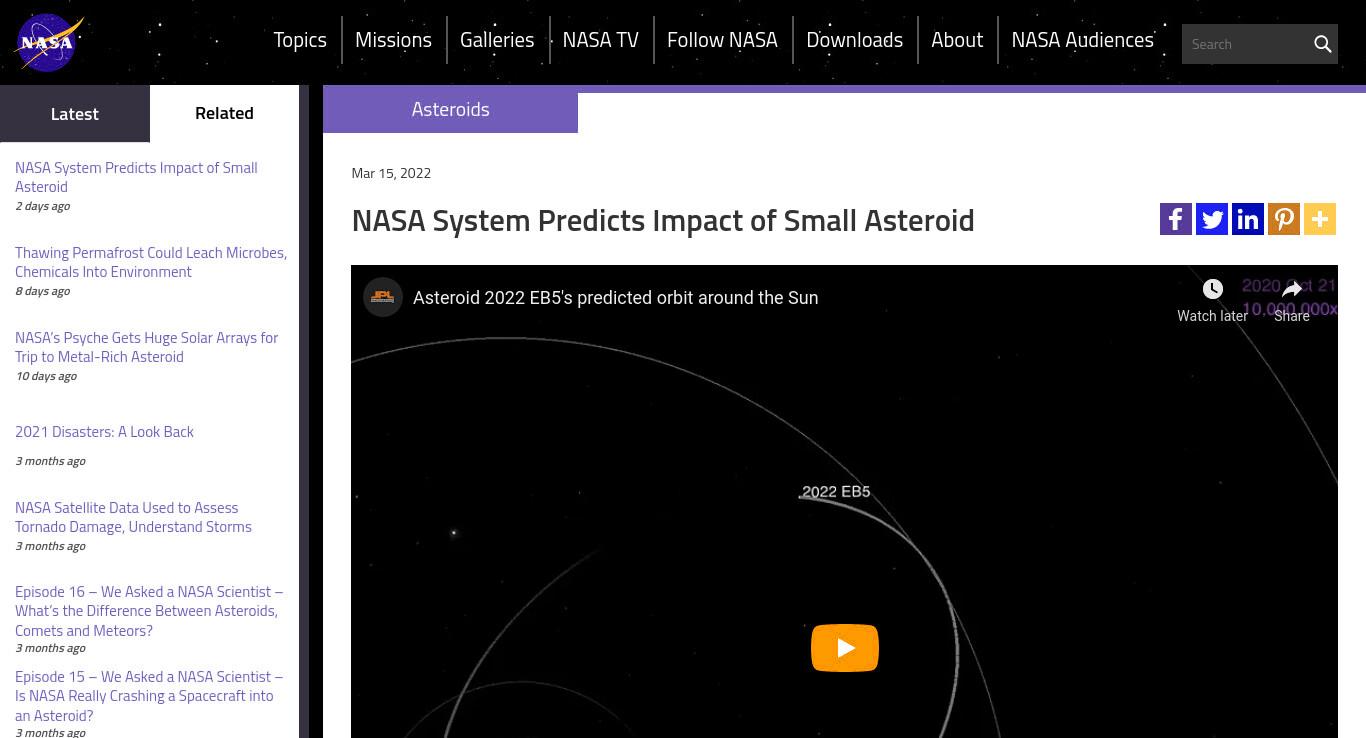This screenshot has height=738, width=1366.
Task: Share the article on Facebook
Action: point(1176,219)
